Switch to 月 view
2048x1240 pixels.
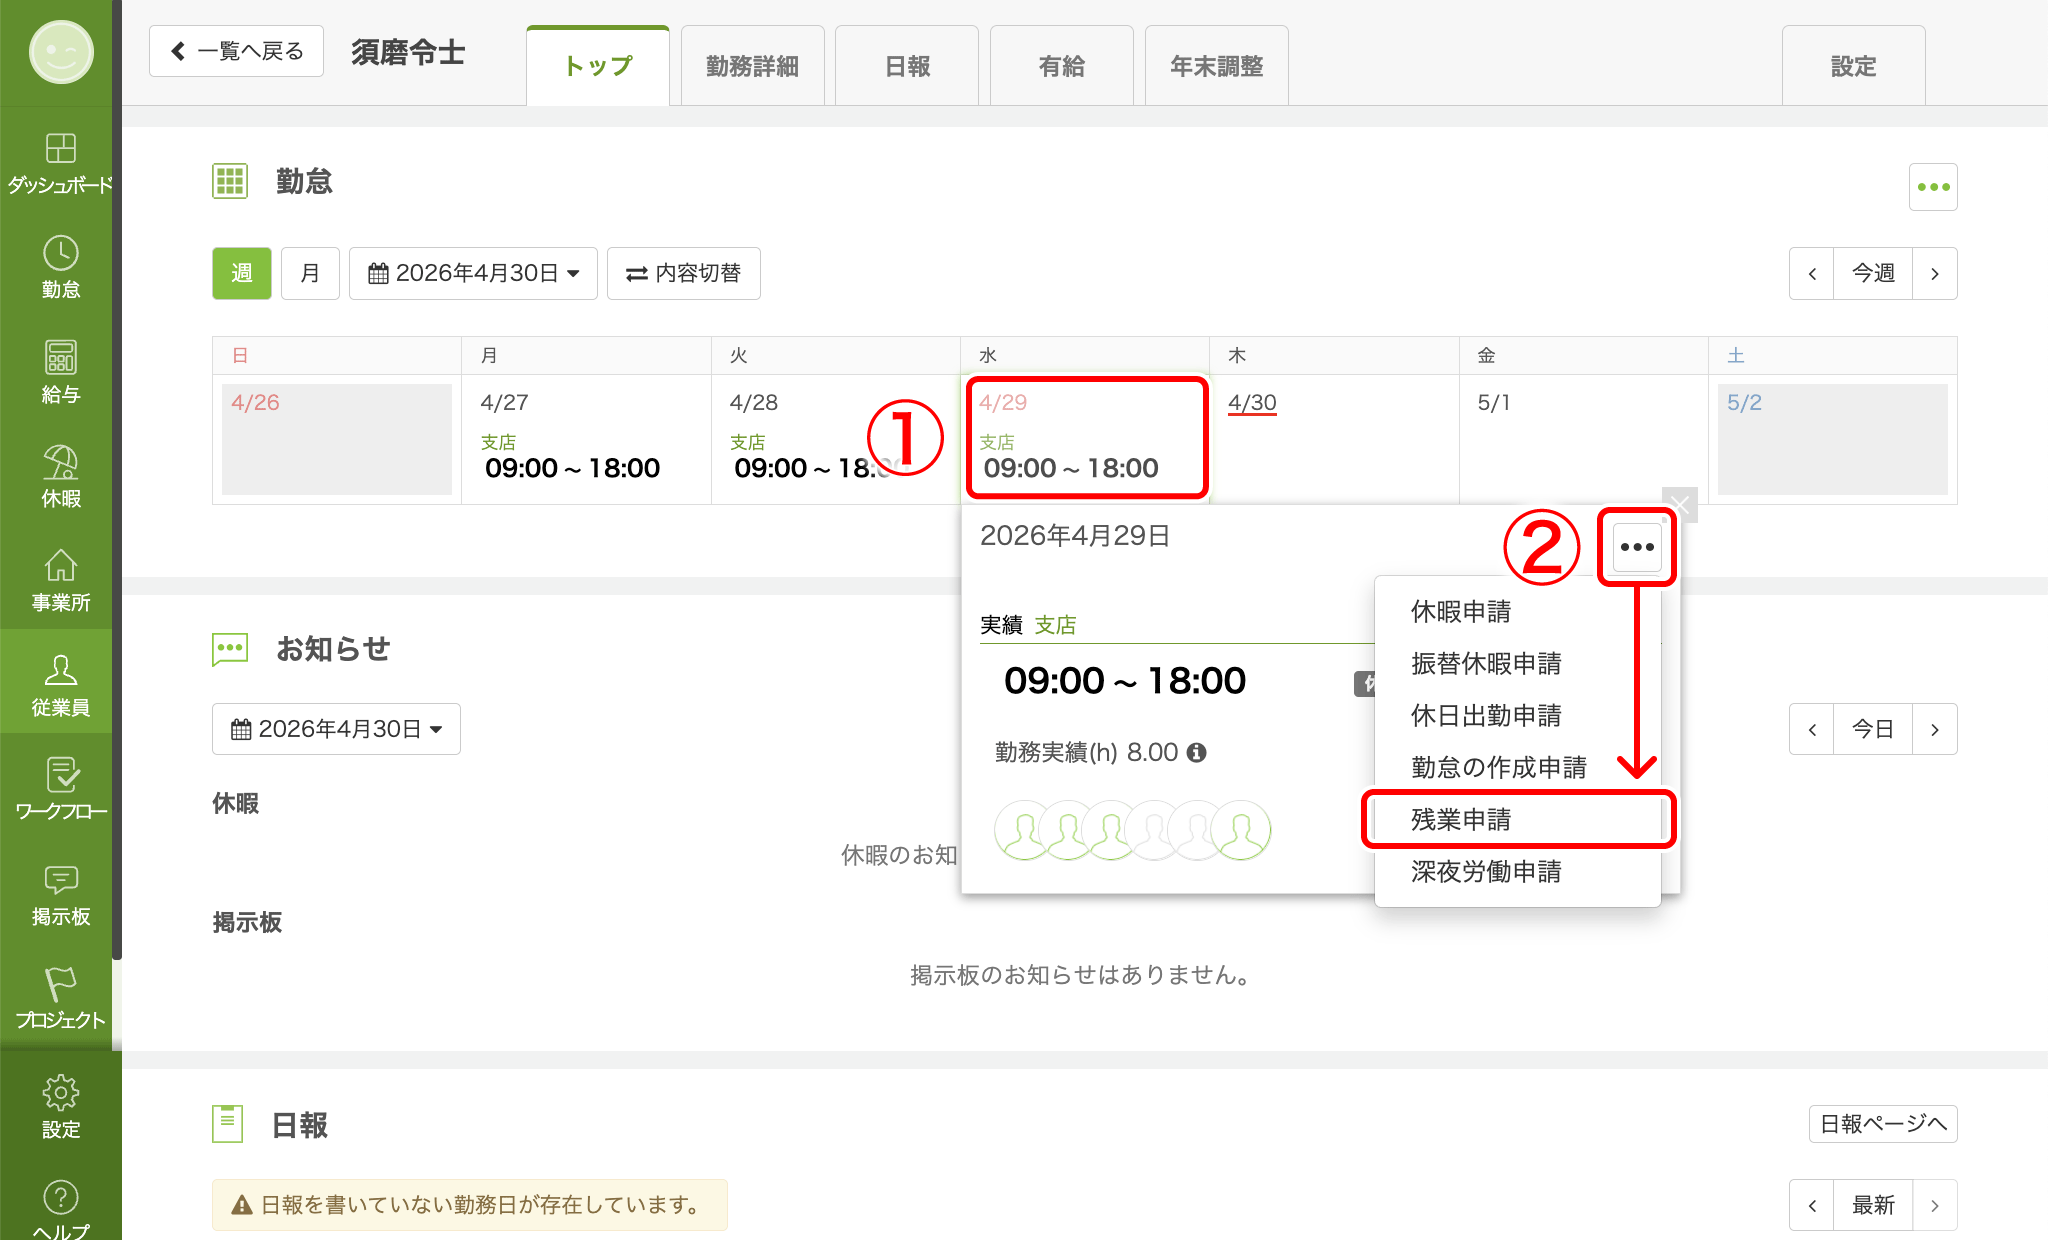[310, 273]
